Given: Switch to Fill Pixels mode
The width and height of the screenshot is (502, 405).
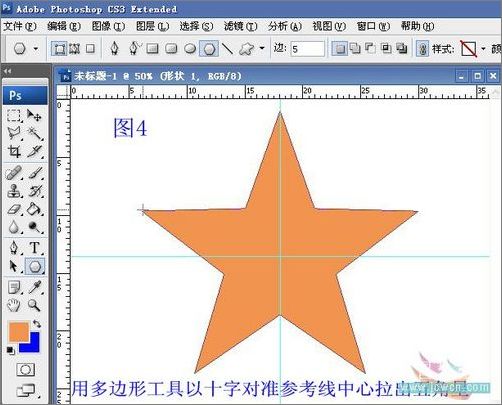Looking at the screenshot, I should coord(90,49).
